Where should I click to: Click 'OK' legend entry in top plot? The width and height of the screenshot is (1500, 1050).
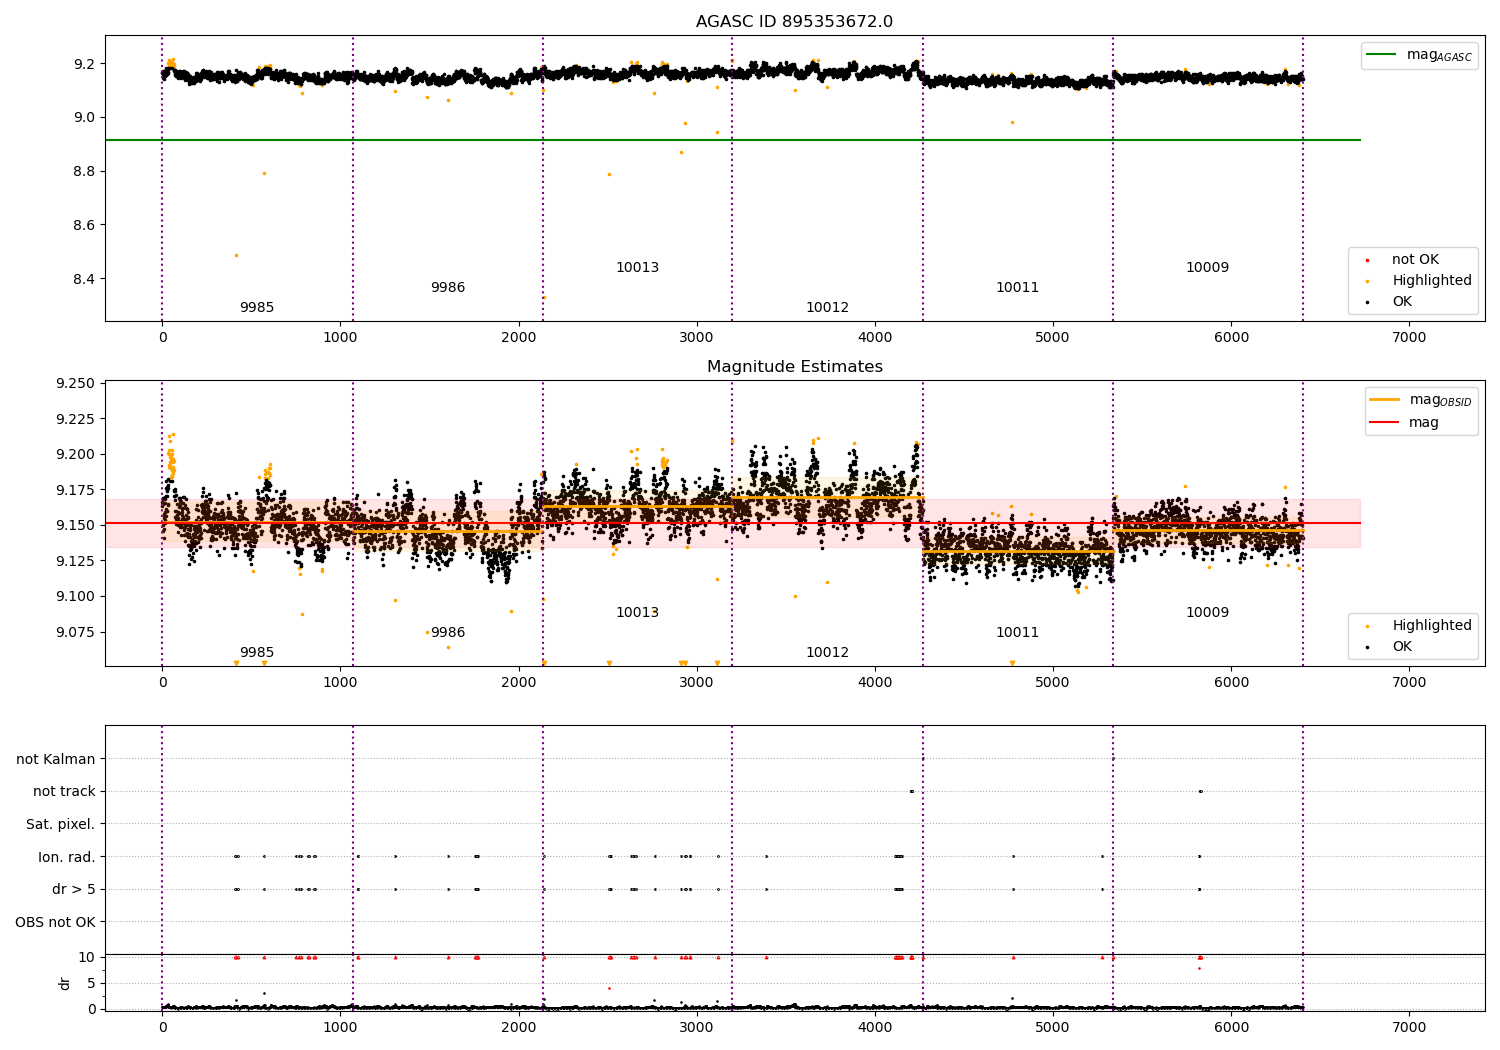[x=1402, y=302]
